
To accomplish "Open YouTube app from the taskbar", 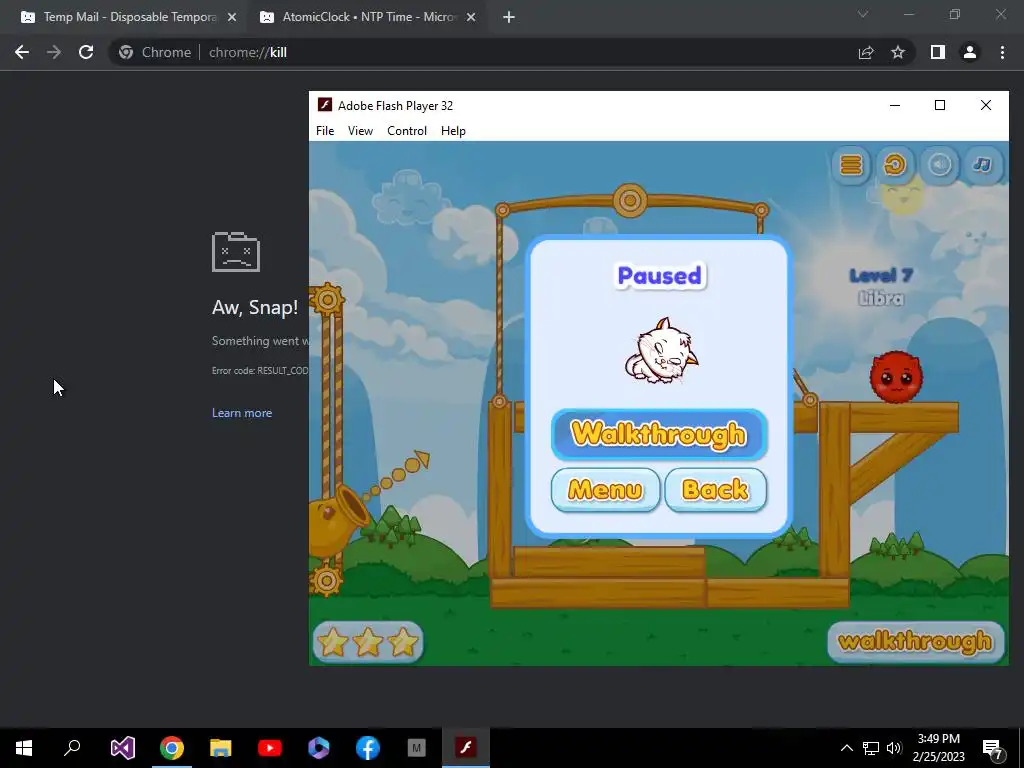I will (x=269, y=748).
